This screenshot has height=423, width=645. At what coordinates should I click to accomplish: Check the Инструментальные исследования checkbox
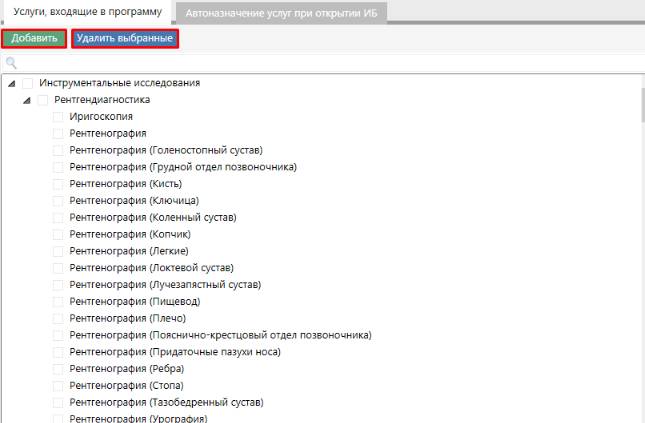[x=28, y=83]
